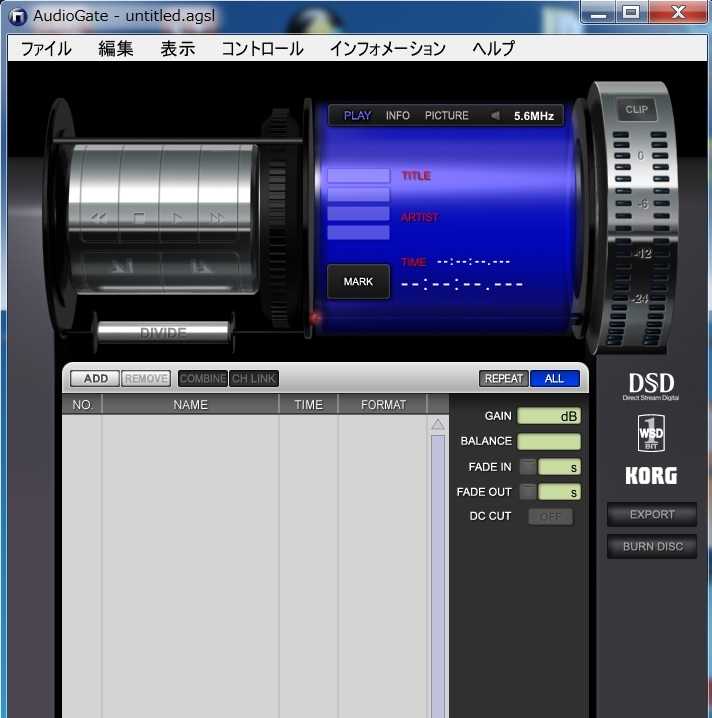Click the TIME column header
Screen dimensions: 712x718
point(309,405)
